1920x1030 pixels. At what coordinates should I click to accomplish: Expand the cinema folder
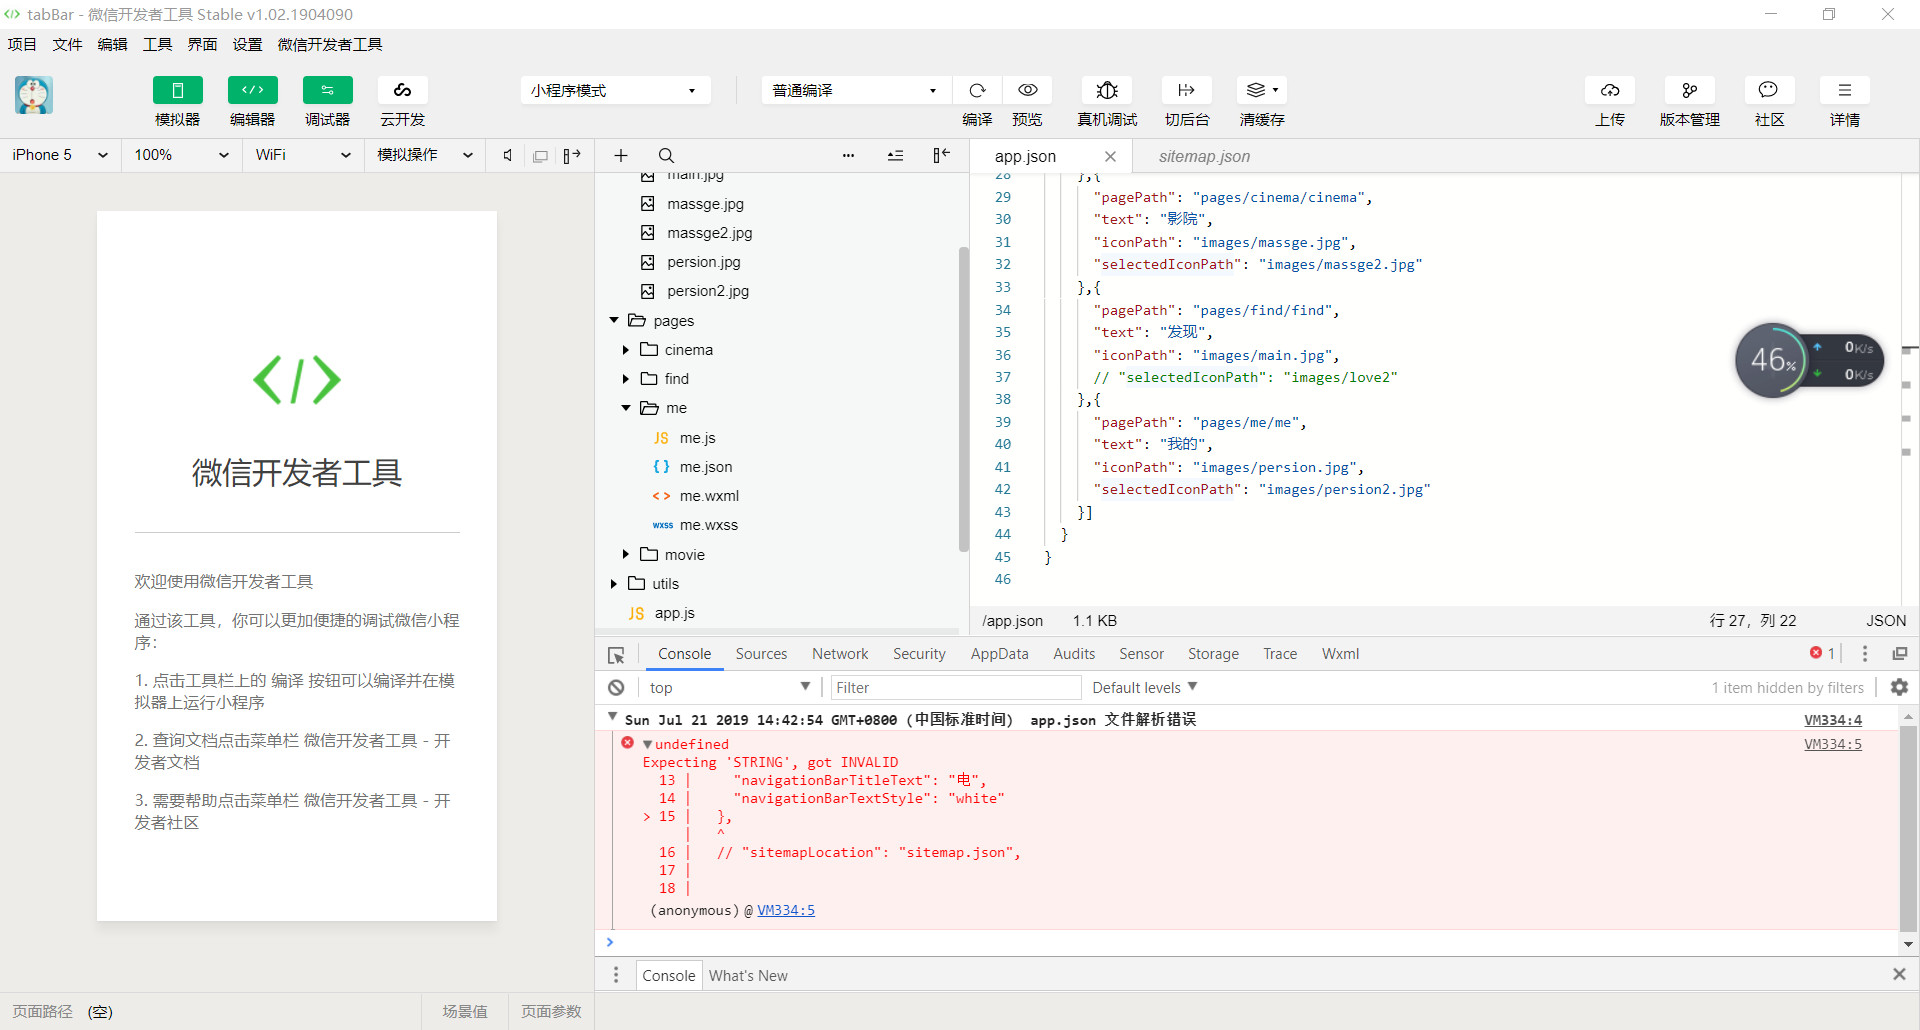(x=626, y=350)
